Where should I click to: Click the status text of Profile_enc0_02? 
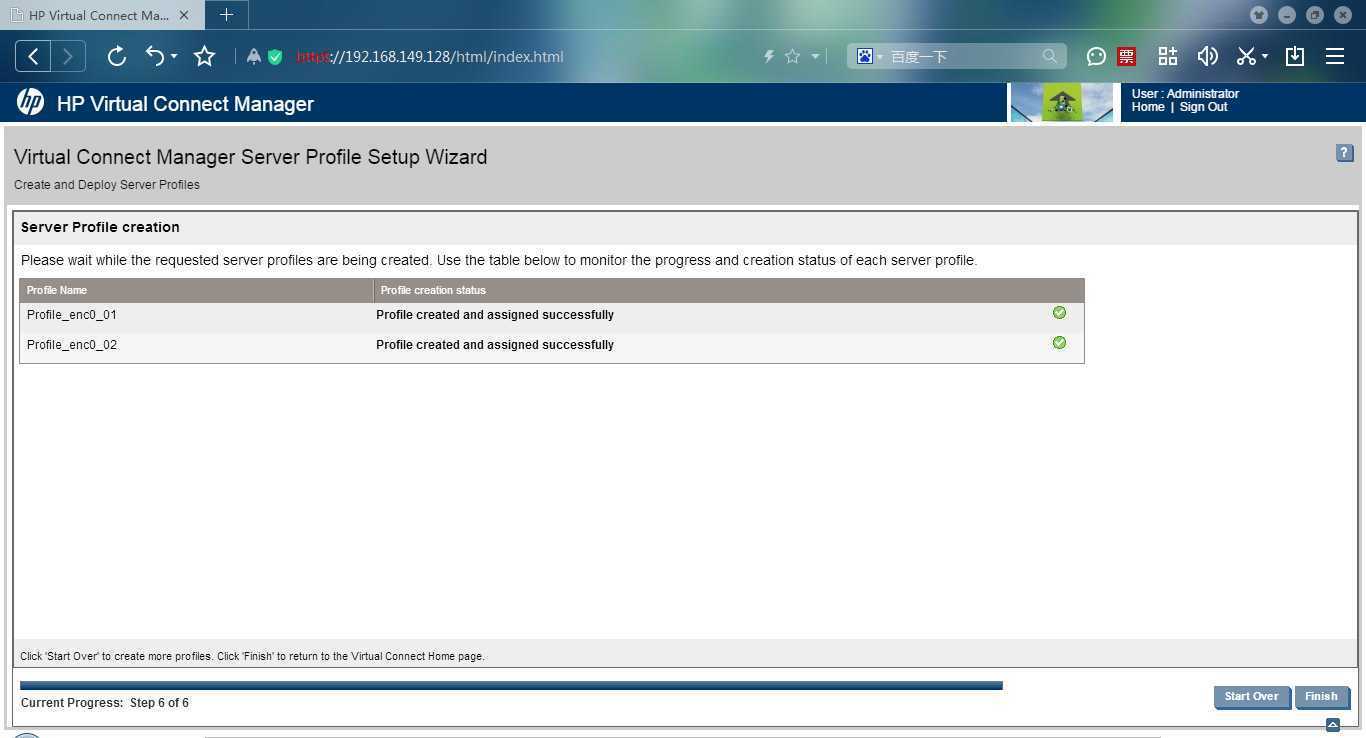[495, 345]
